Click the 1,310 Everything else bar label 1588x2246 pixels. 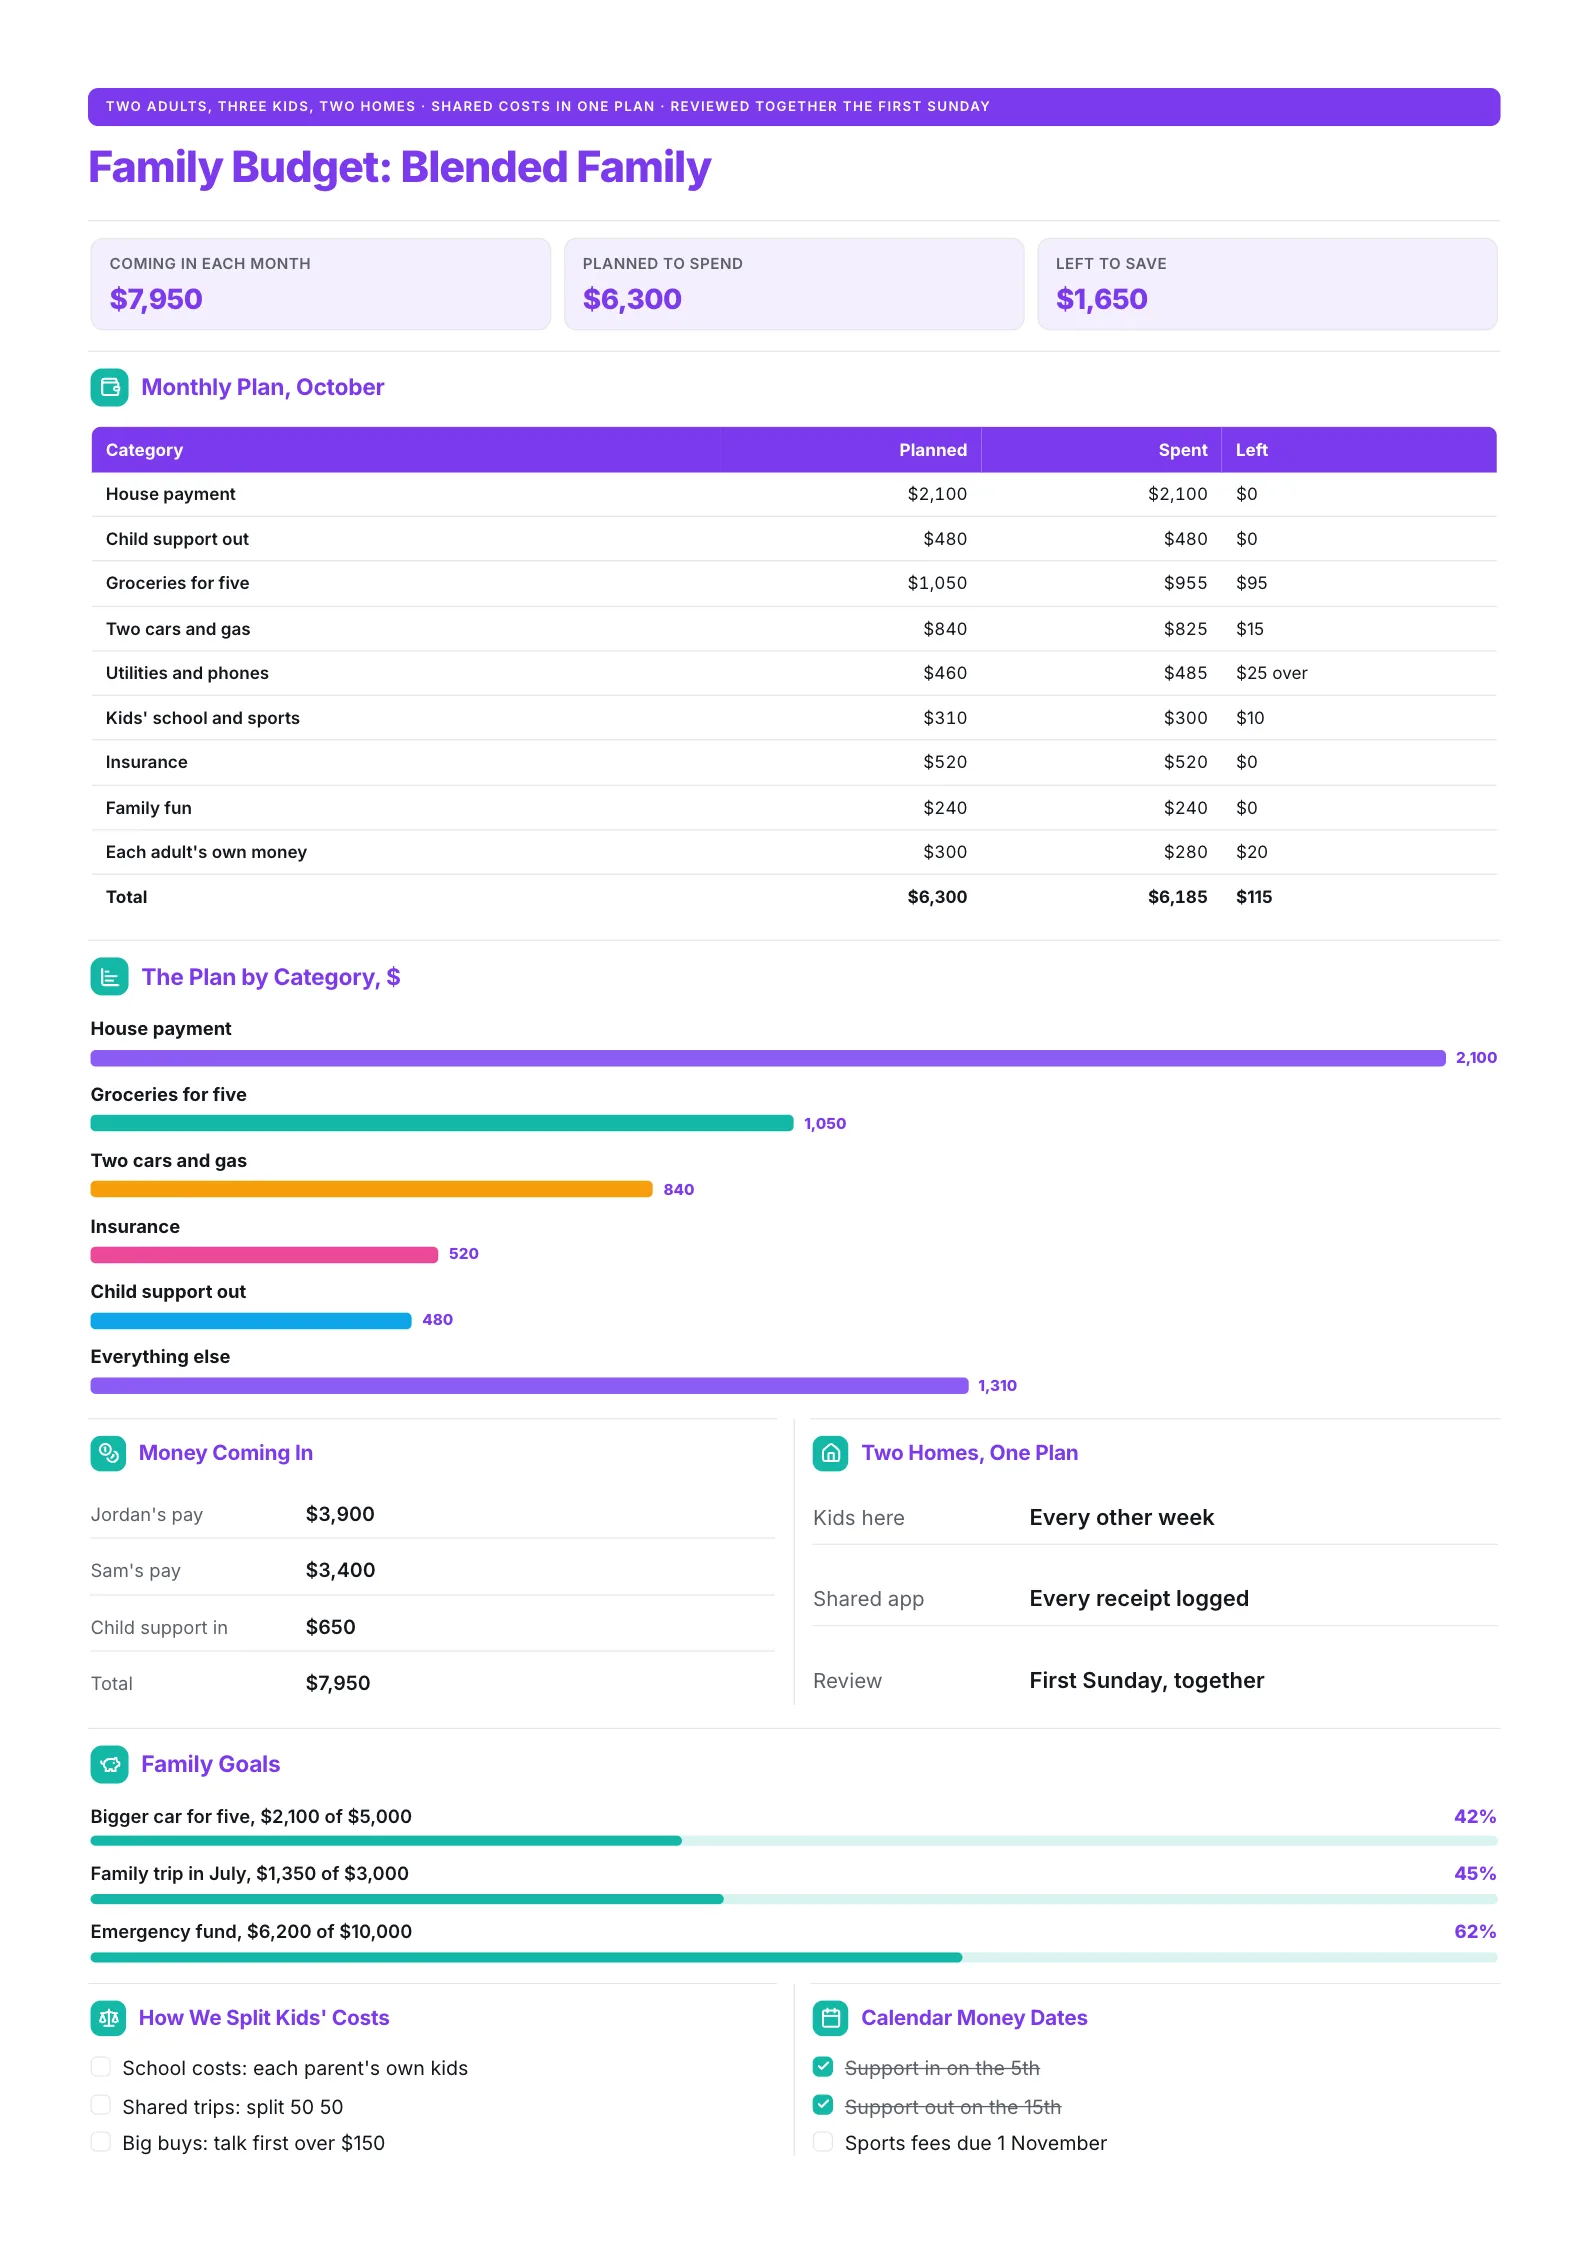point(997,1386)
